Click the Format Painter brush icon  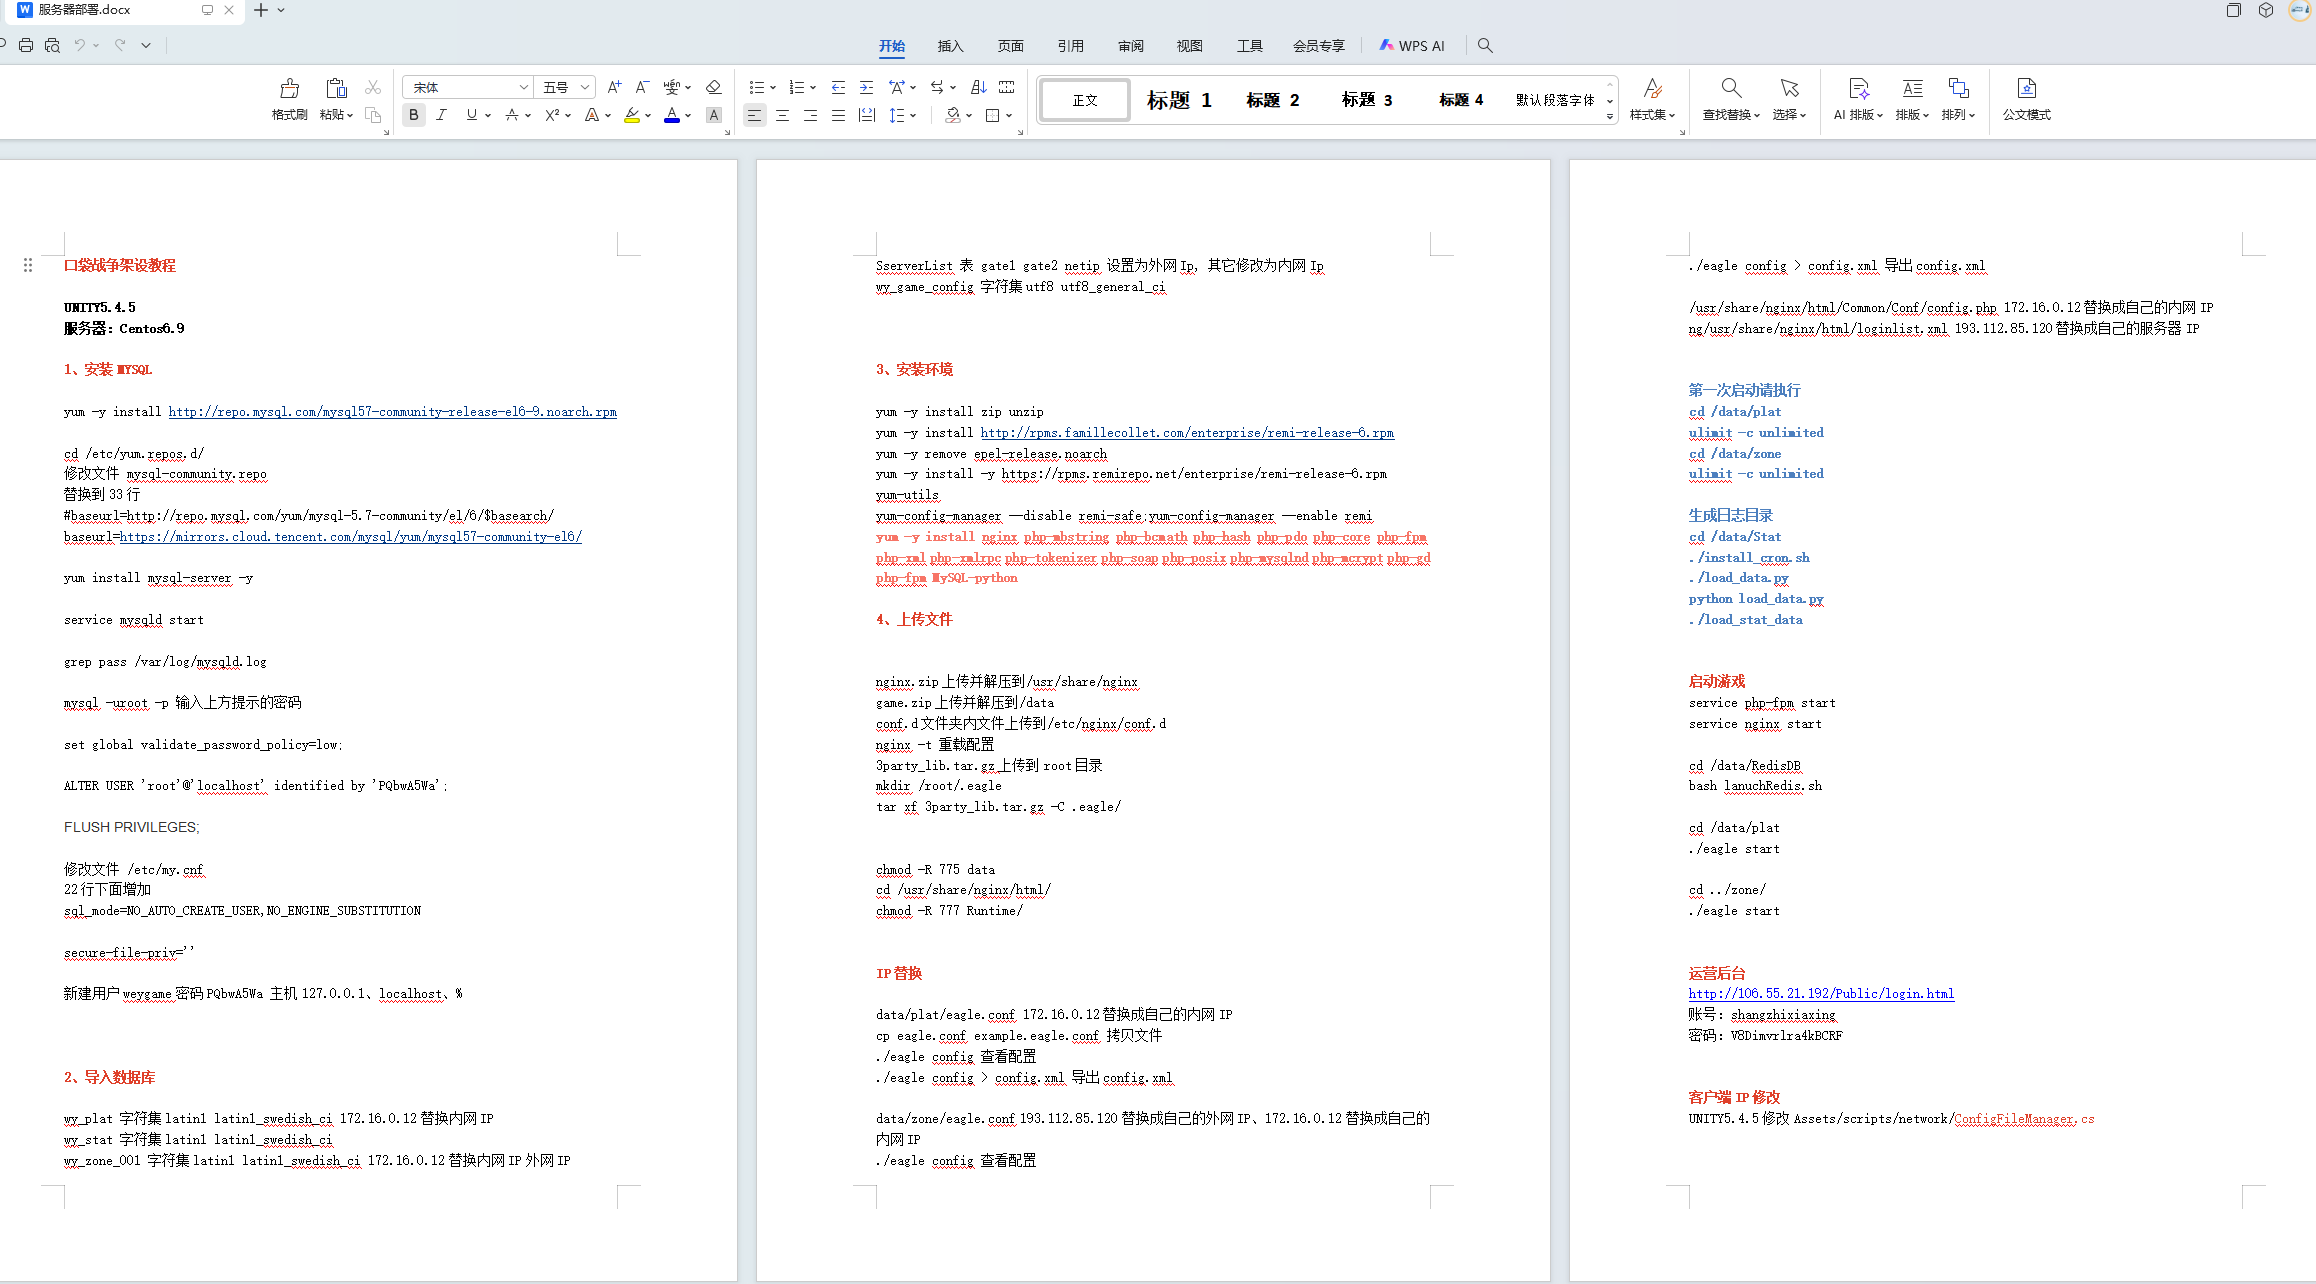[289, 90]
